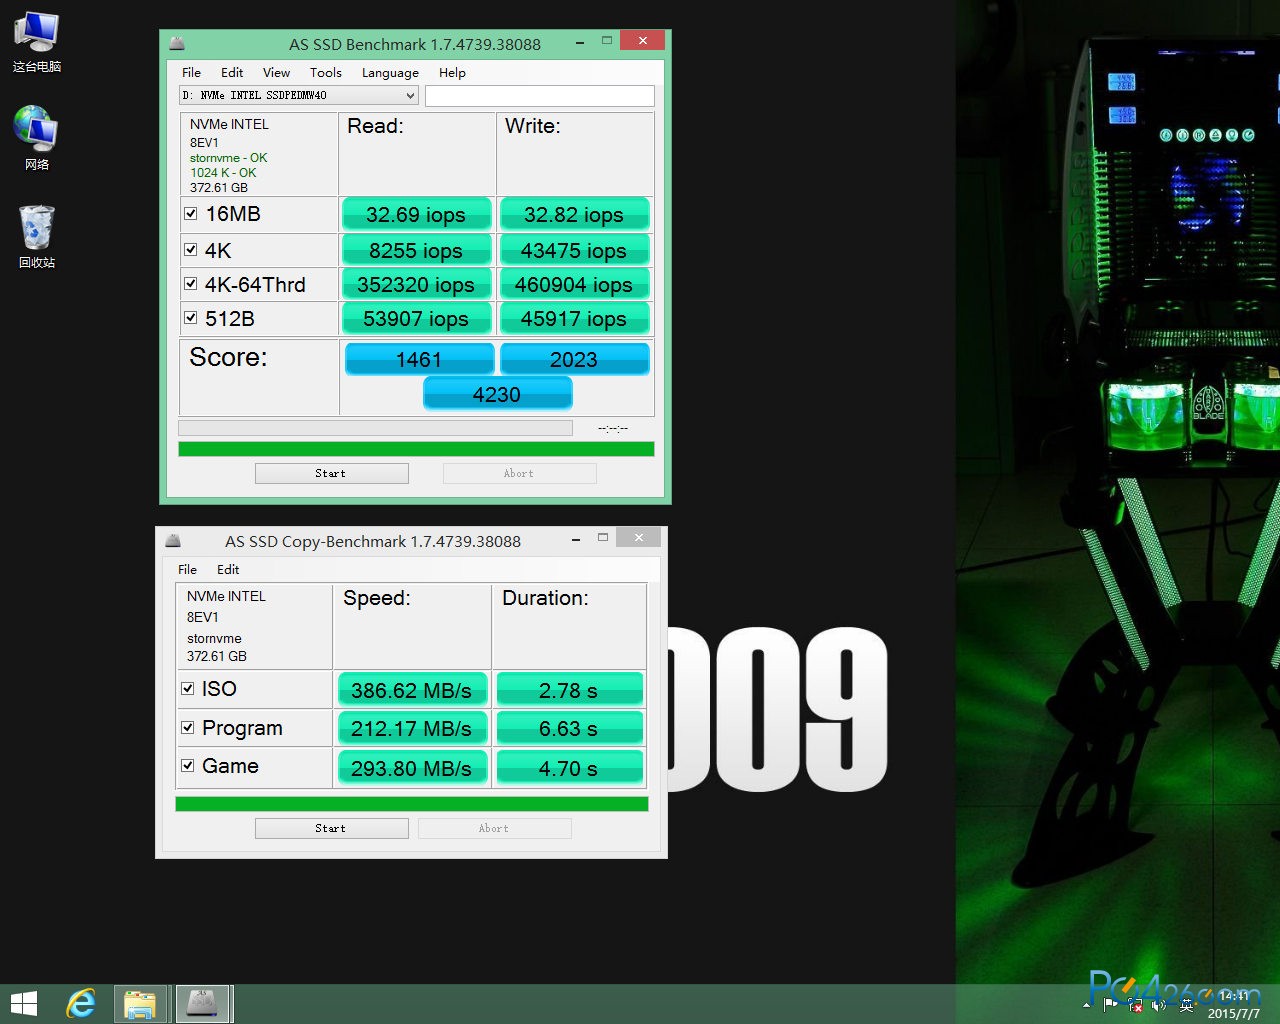
Task: Click the 53907 iops read result
Action: pos(416,318)
